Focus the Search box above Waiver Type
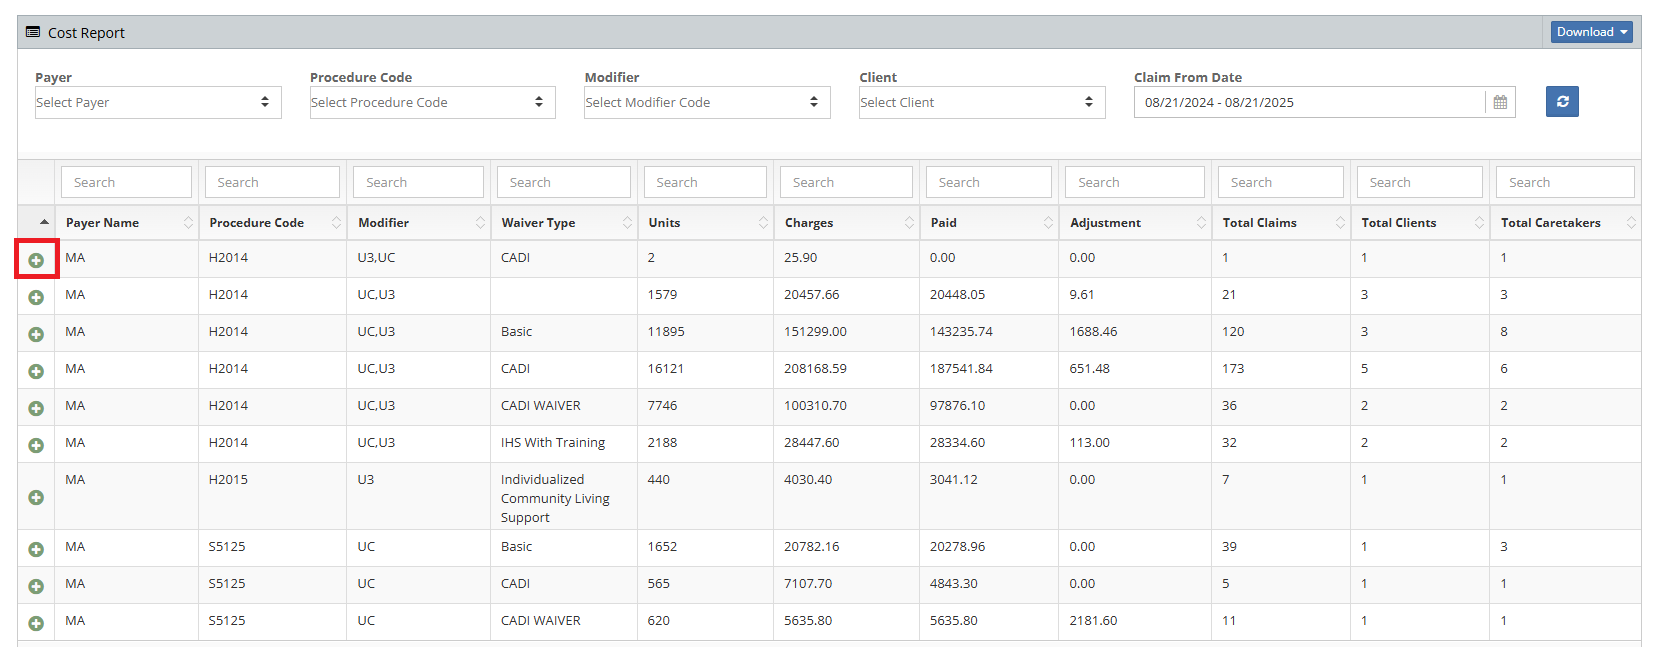The image size is (1658, 647). pyautogui.click(x=563, y=182)
